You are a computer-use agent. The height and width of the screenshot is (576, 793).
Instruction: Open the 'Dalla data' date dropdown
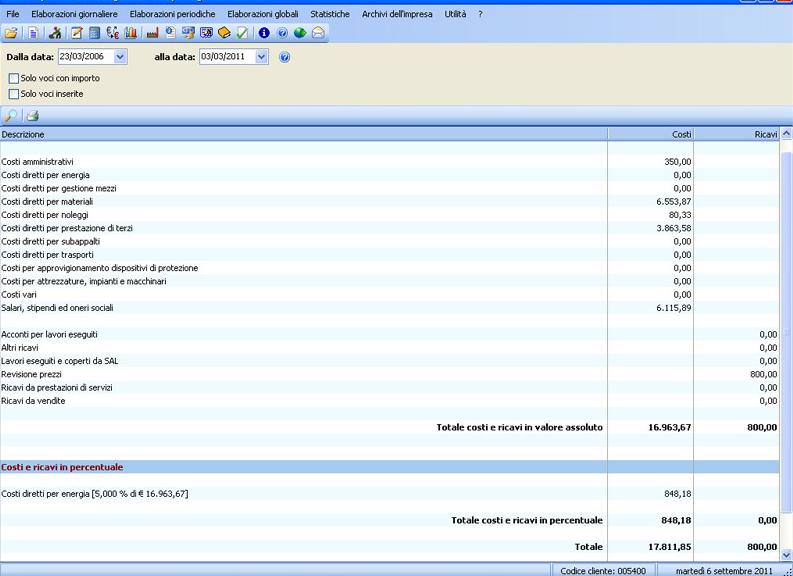[x=121, y=57]
